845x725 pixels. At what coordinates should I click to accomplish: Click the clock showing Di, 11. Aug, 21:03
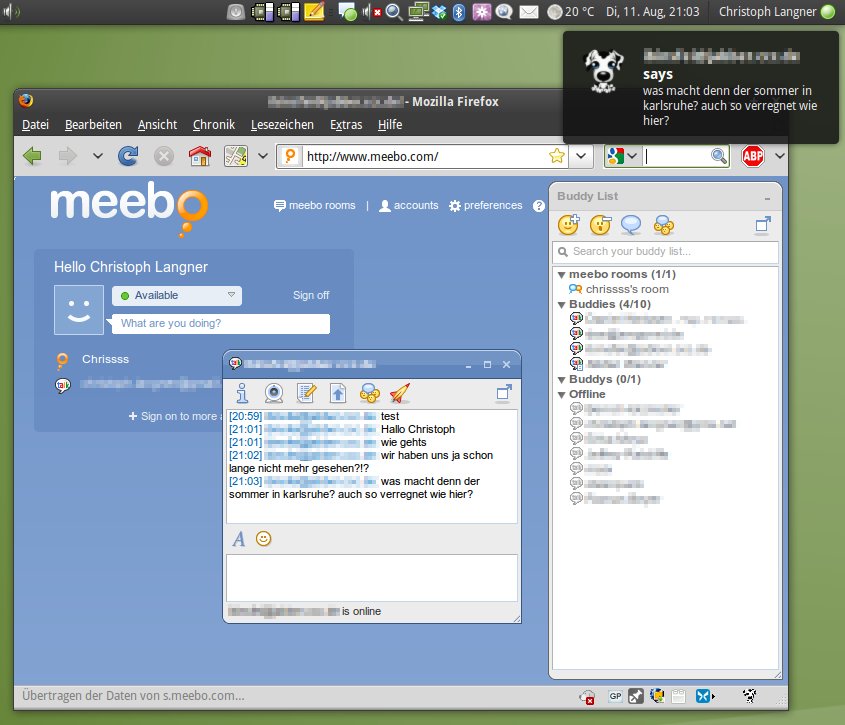click(x=653, y=12)
